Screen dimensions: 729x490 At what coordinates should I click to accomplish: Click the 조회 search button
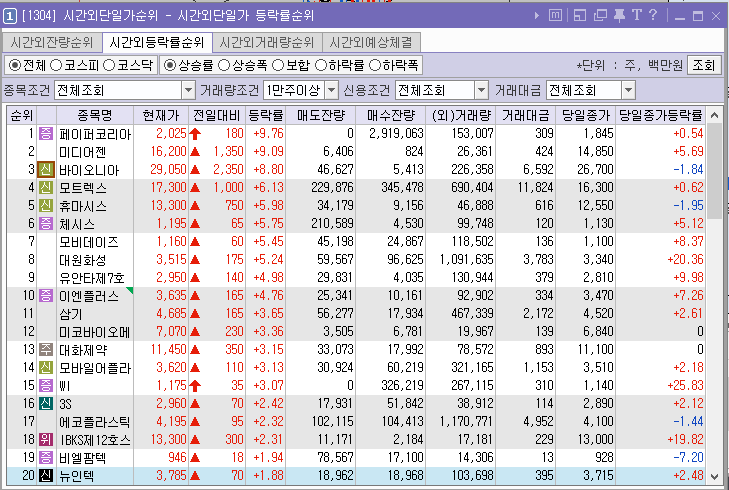703,65
